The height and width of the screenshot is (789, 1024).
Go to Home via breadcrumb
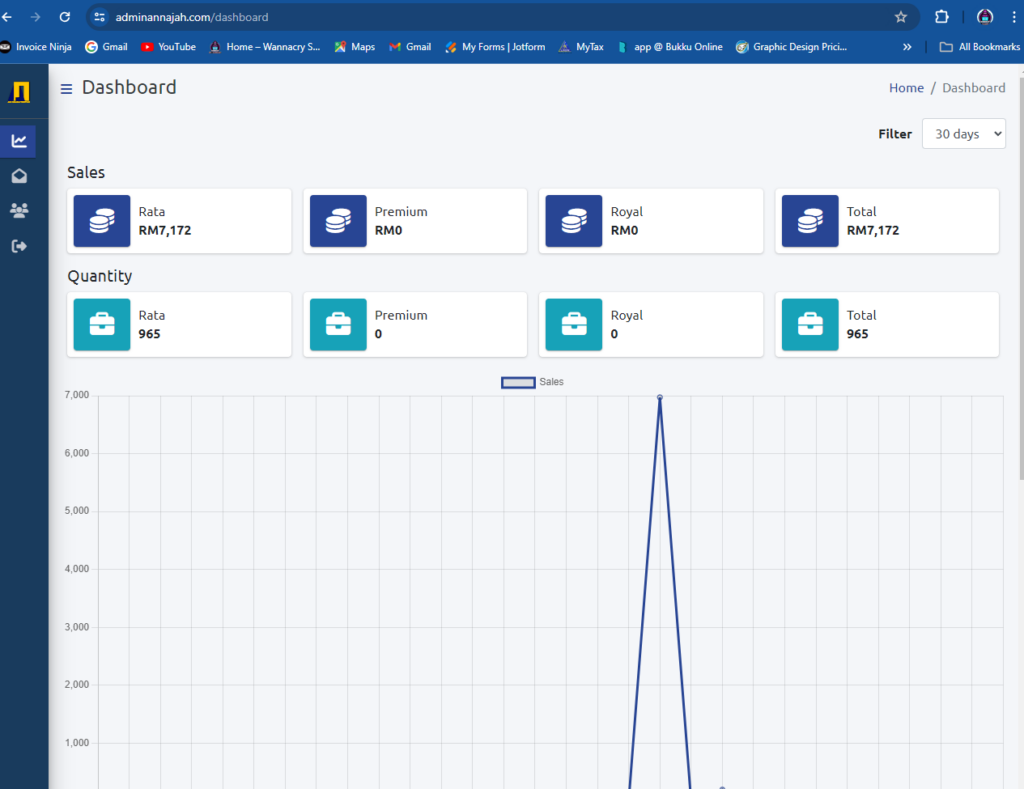tap(906, 88)
